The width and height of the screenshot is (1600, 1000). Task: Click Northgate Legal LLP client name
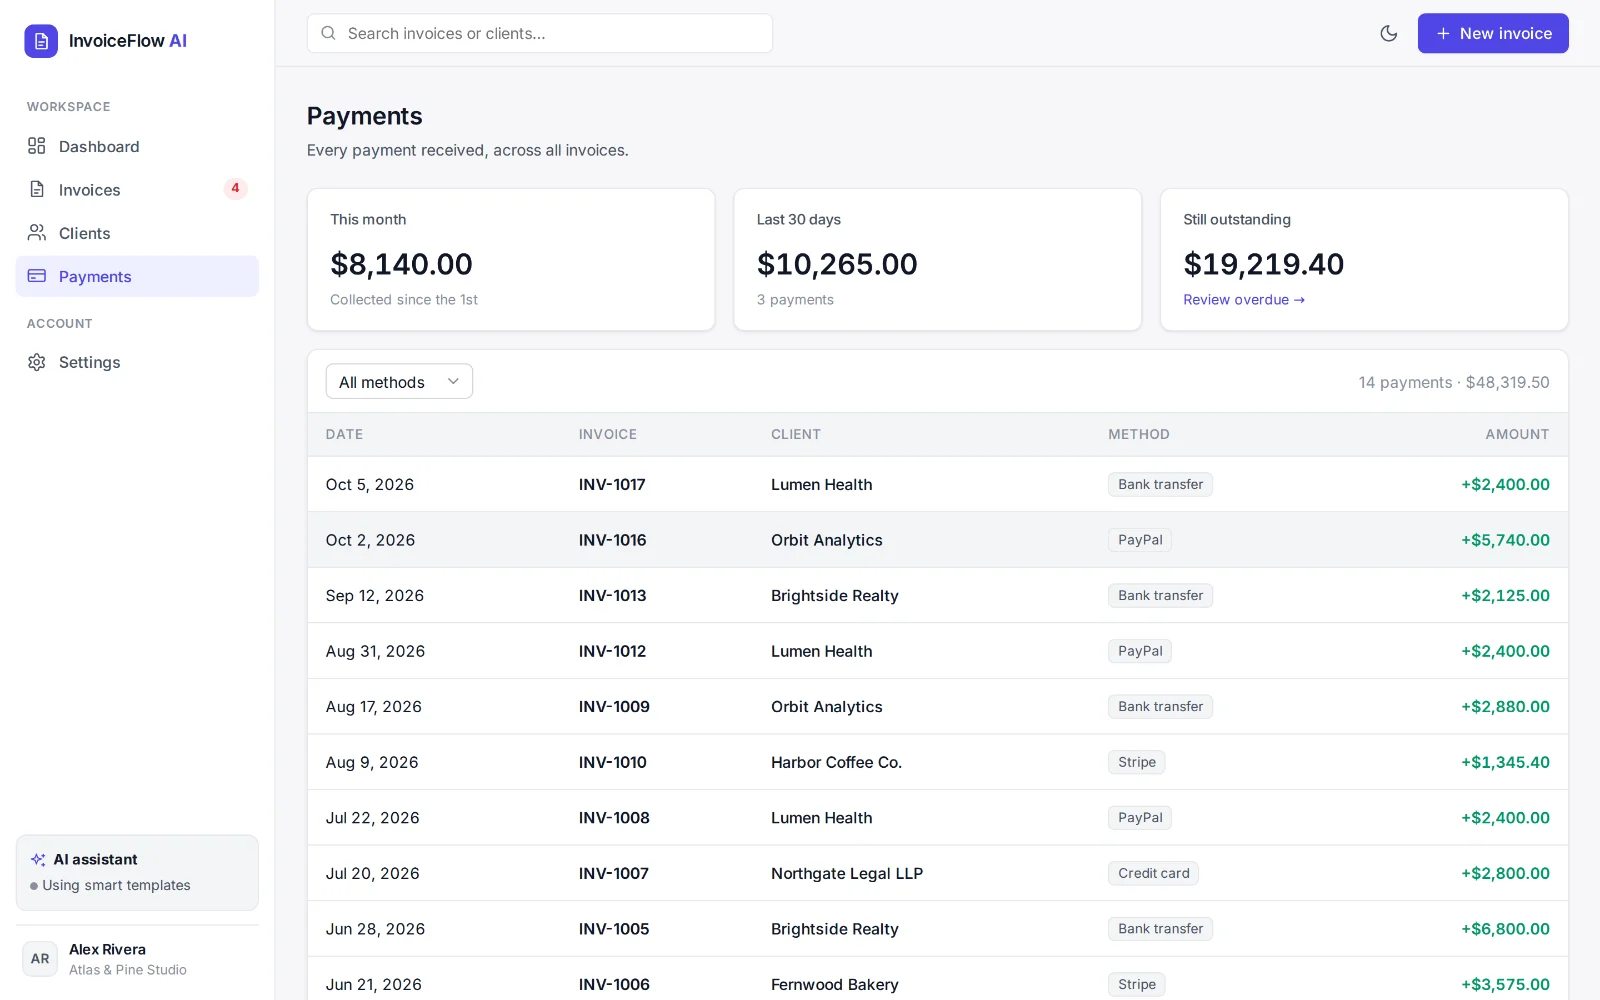(x=847, y=873)
